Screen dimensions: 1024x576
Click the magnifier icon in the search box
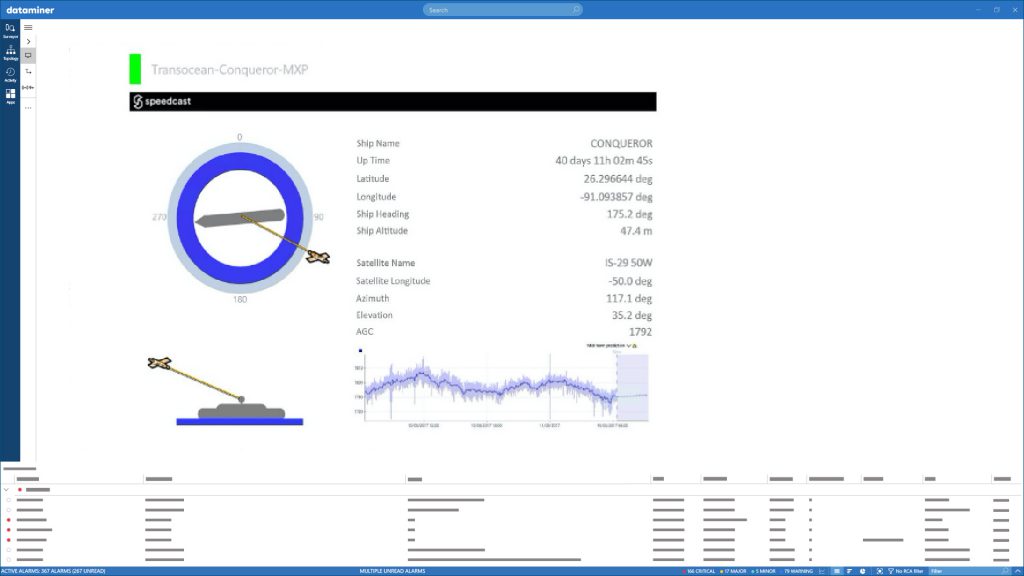tap(576, 10)
